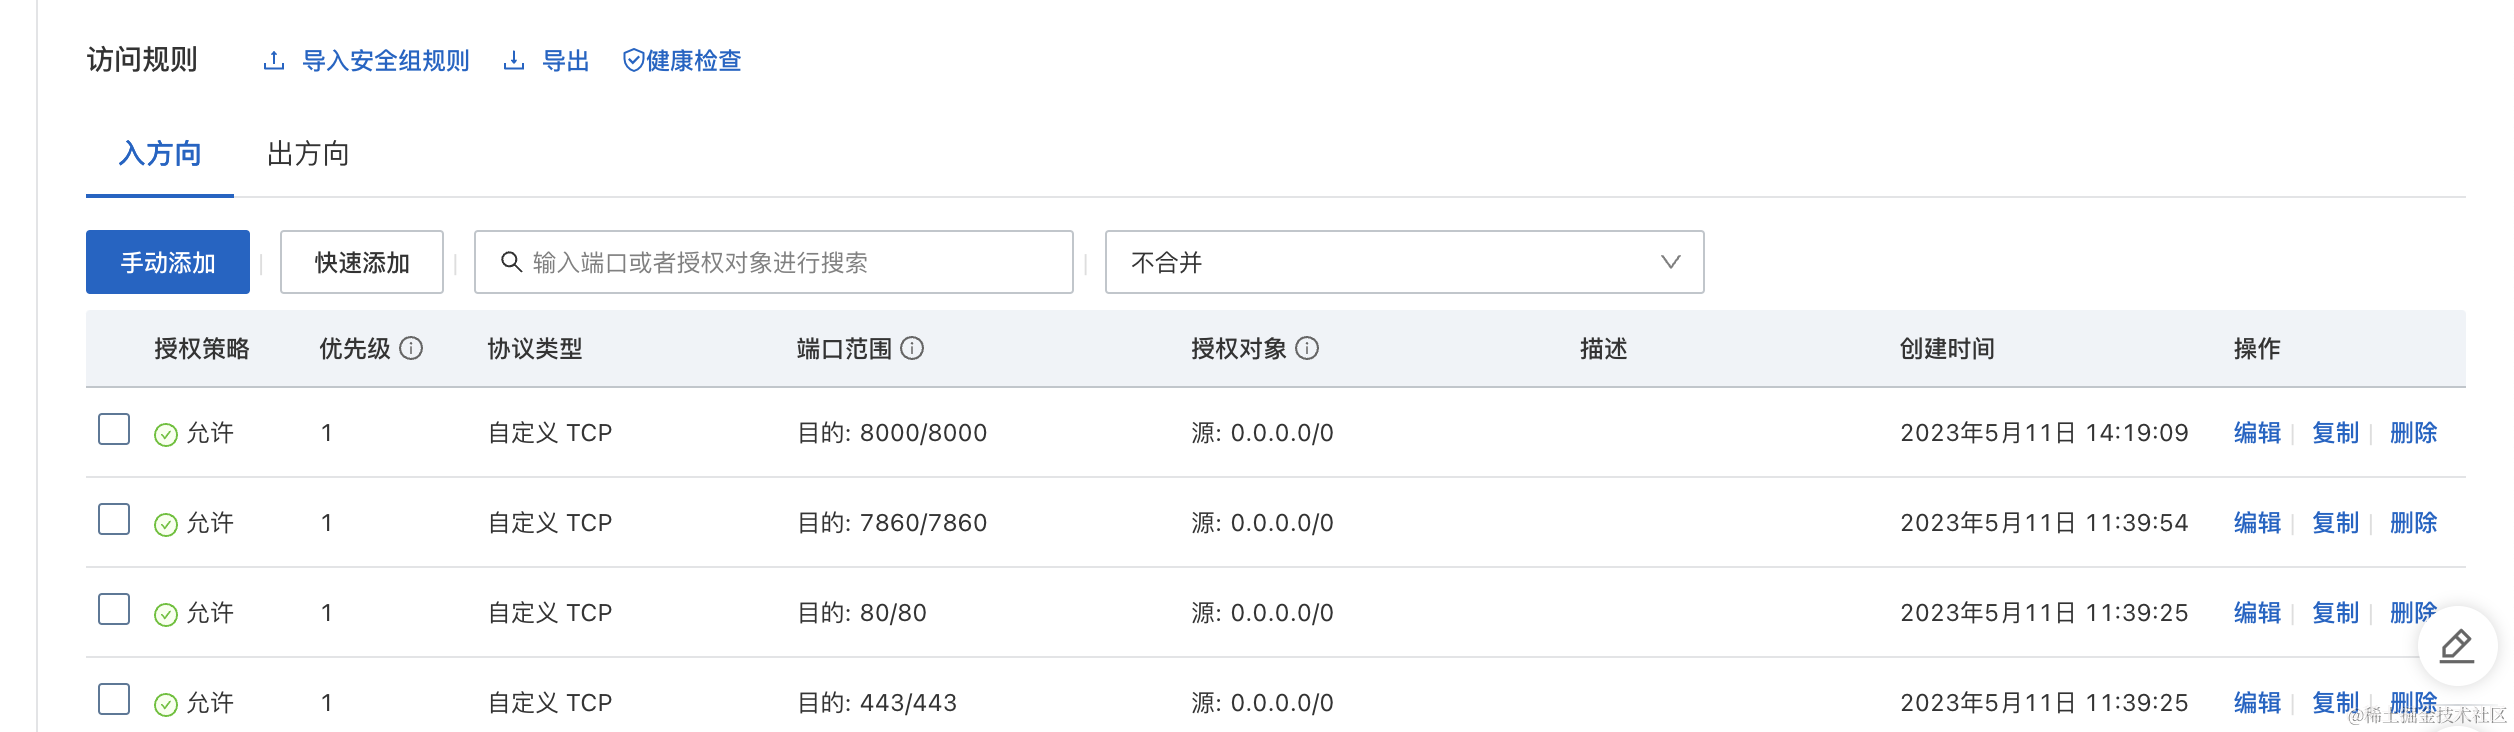Switch to the 入方向 tab
The height and width of the screenshot is (732, 2514).
tap(160, 154)
